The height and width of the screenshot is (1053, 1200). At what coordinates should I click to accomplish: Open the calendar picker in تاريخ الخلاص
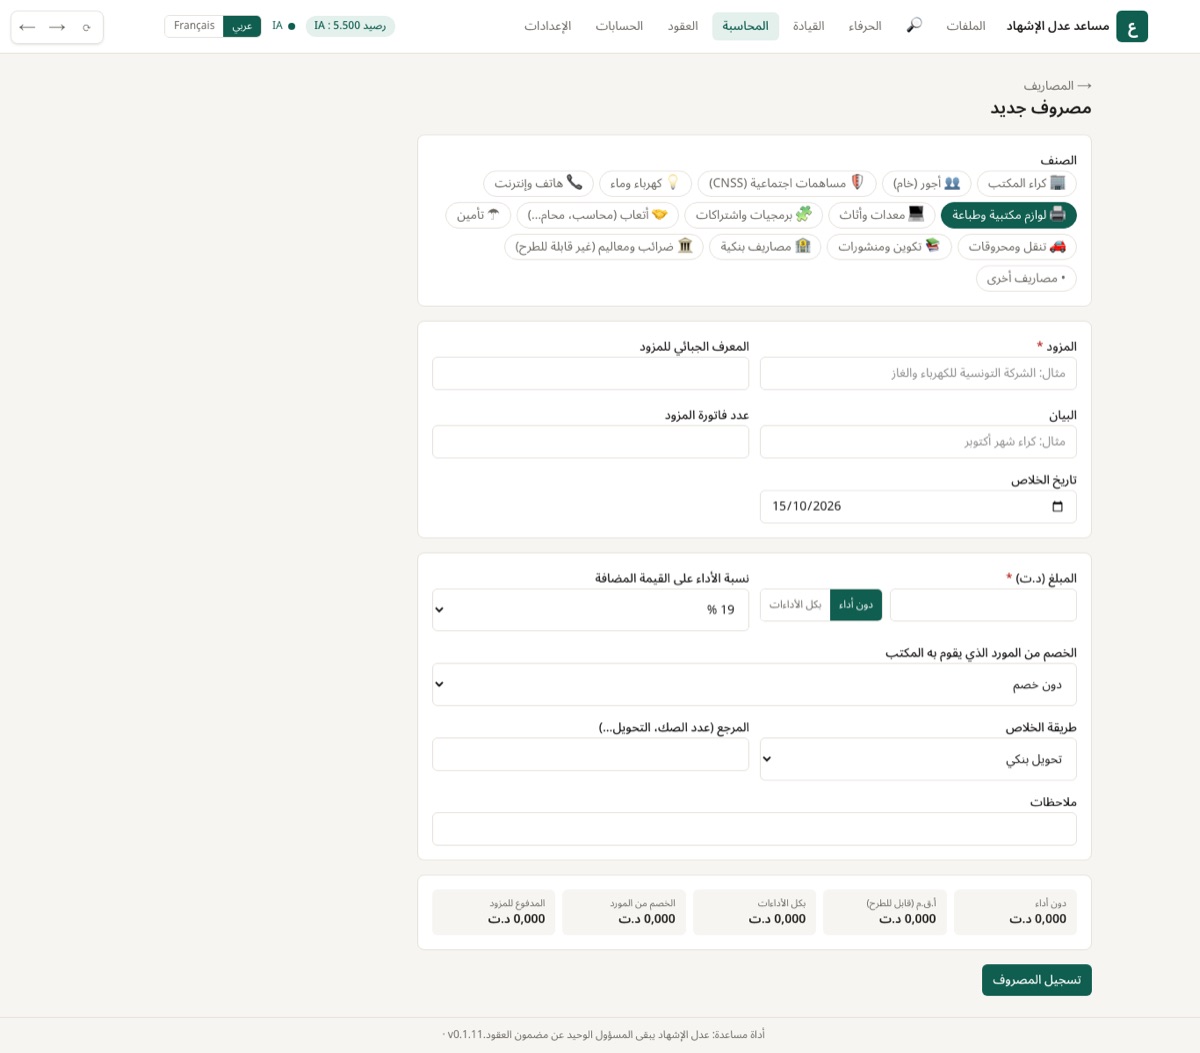pos(1057,507)
